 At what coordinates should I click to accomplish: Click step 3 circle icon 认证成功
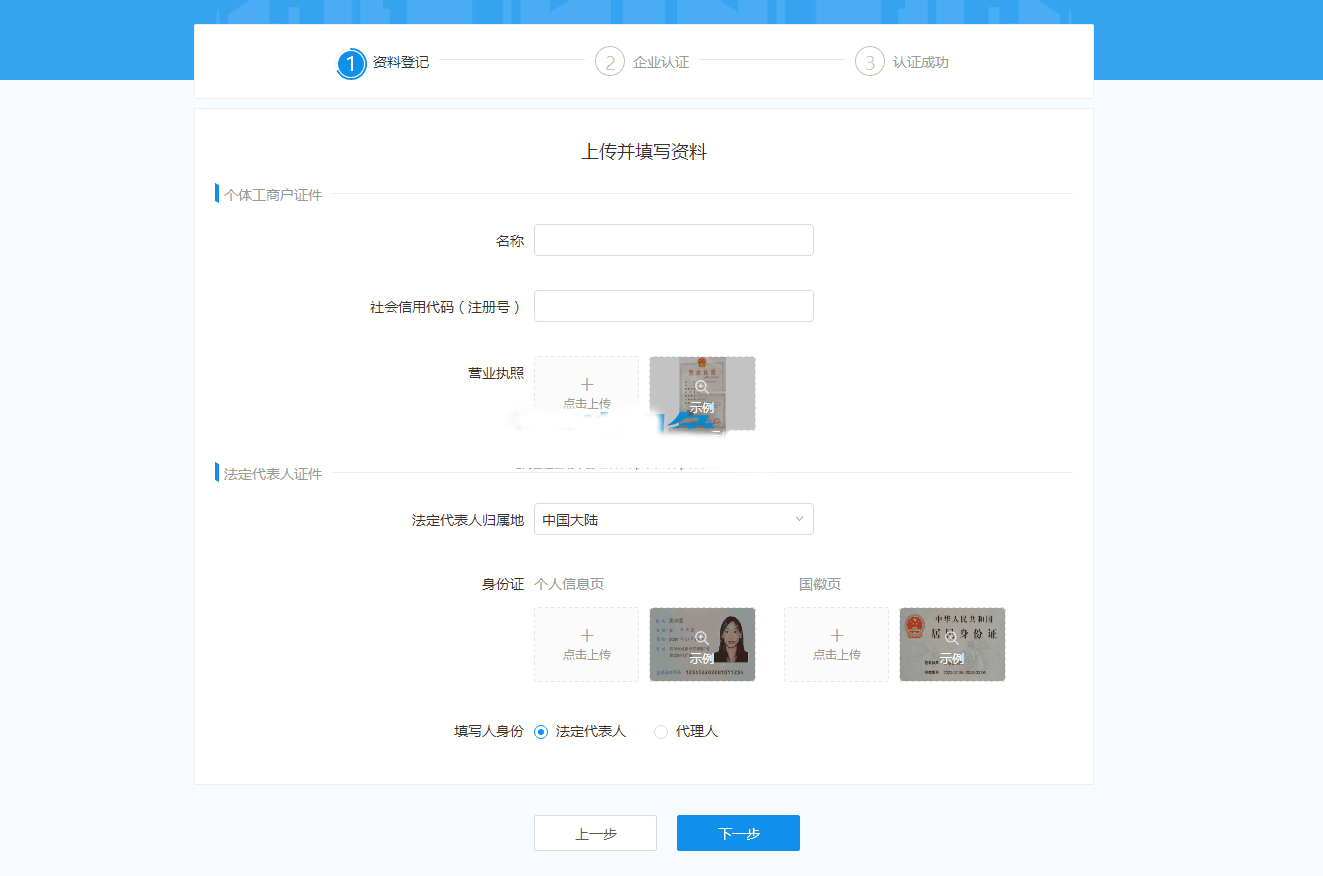(870, 62)
